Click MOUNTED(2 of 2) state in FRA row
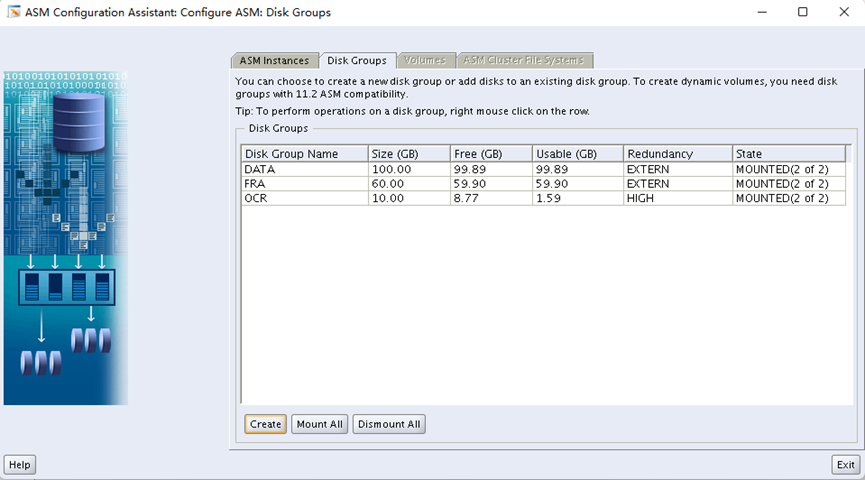Screen dimensions: 865x480 pos(788,184)
